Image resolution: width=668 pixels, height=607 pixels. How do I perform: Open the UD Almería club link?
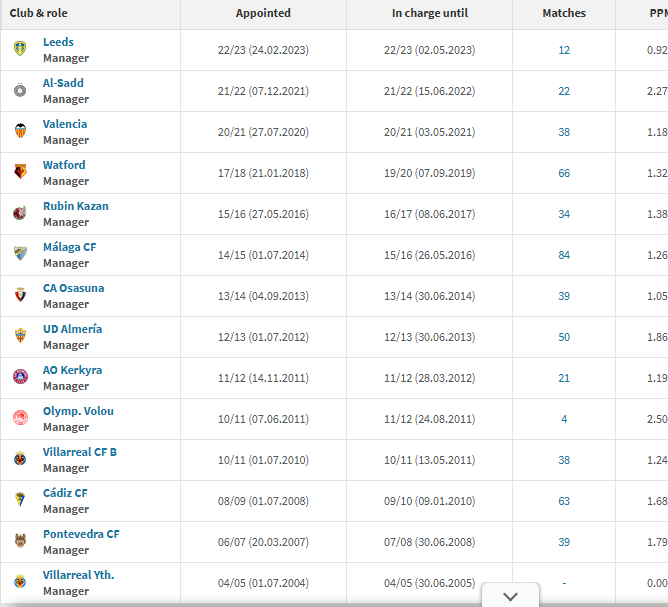click(72, 329)
